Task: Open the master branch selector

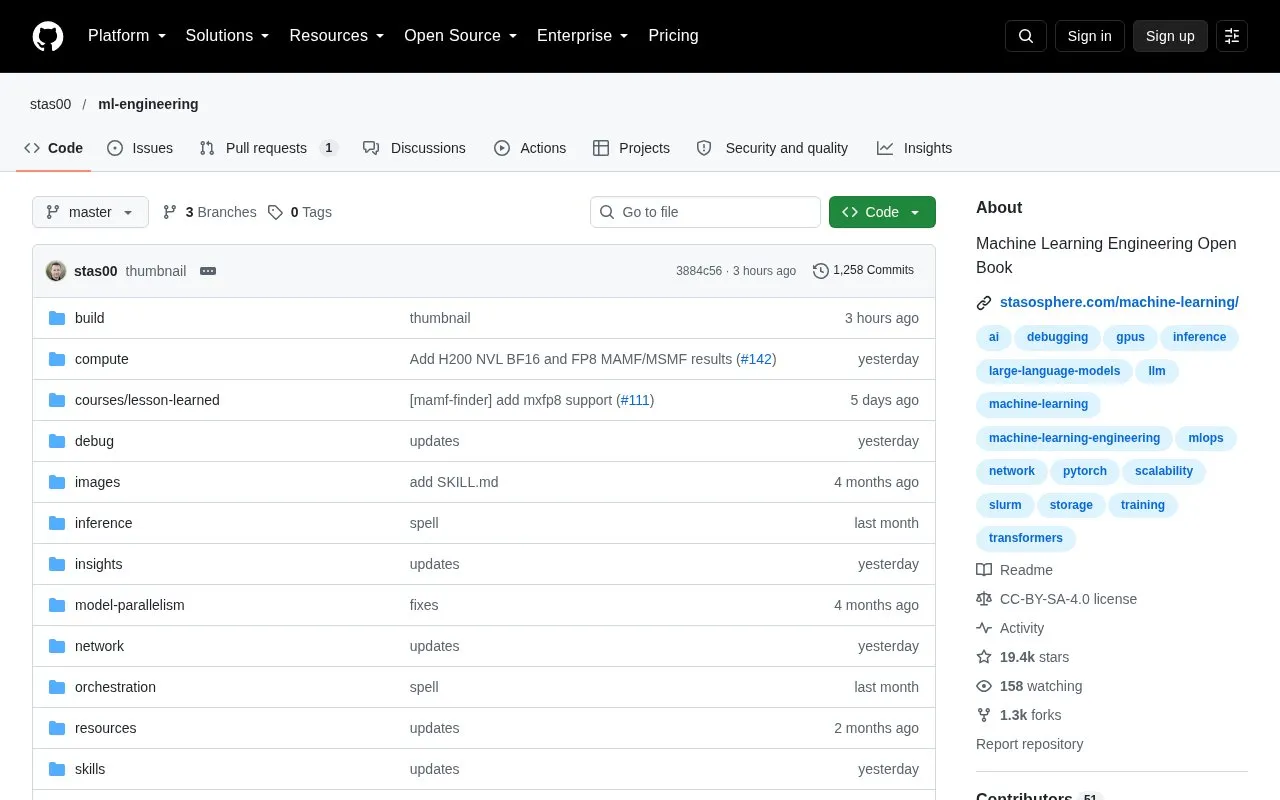Action: 90,212
